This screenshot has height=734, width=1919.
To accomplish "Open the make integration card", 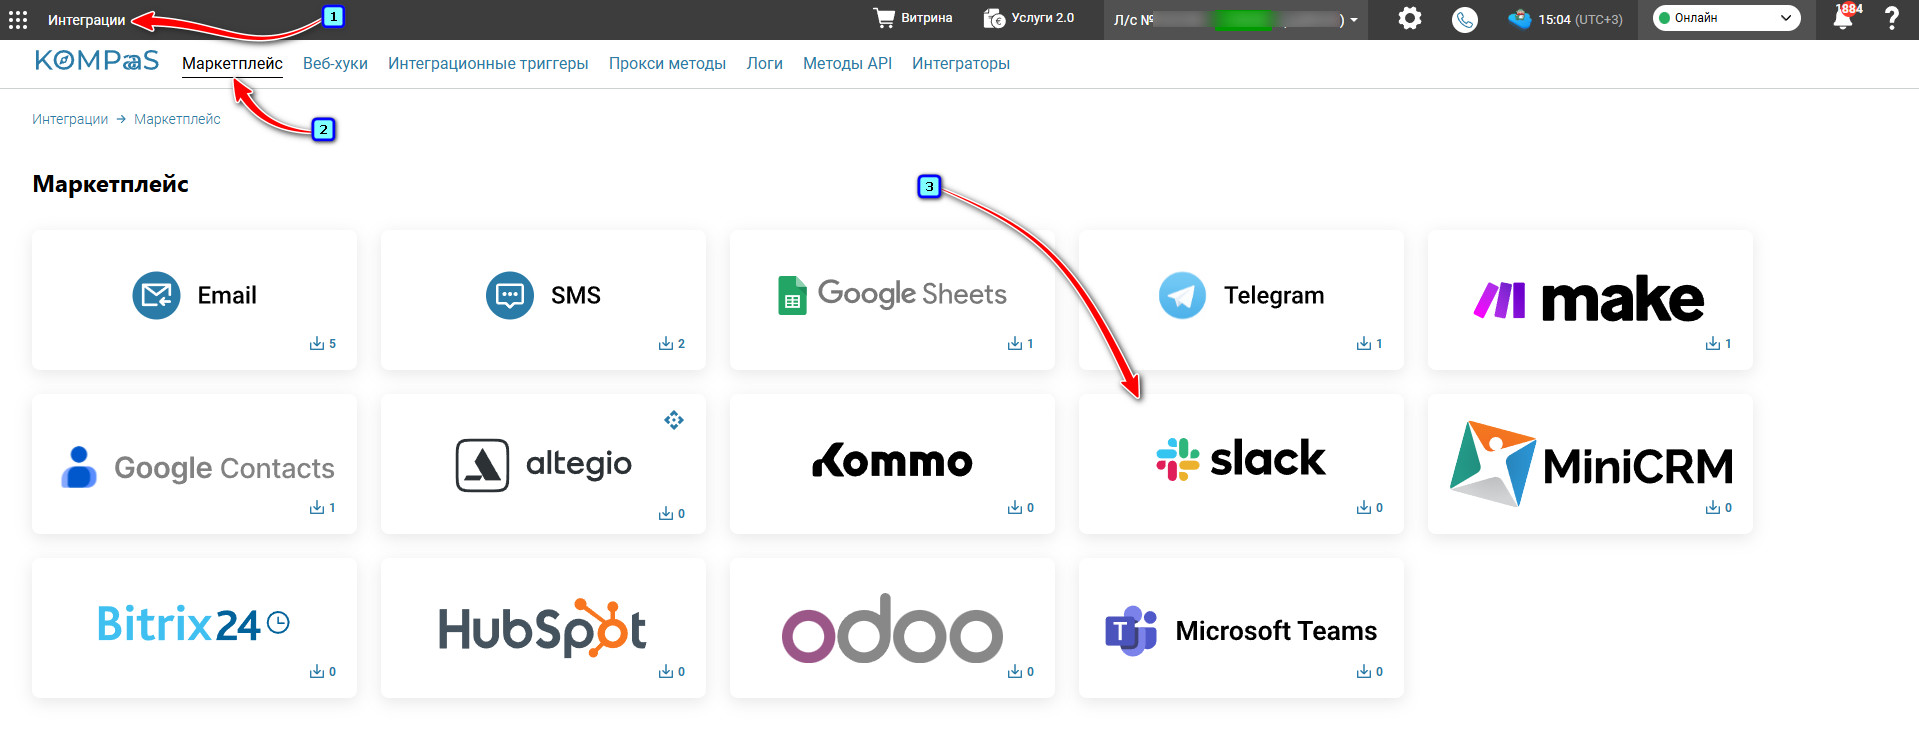I will [1590, 300].
